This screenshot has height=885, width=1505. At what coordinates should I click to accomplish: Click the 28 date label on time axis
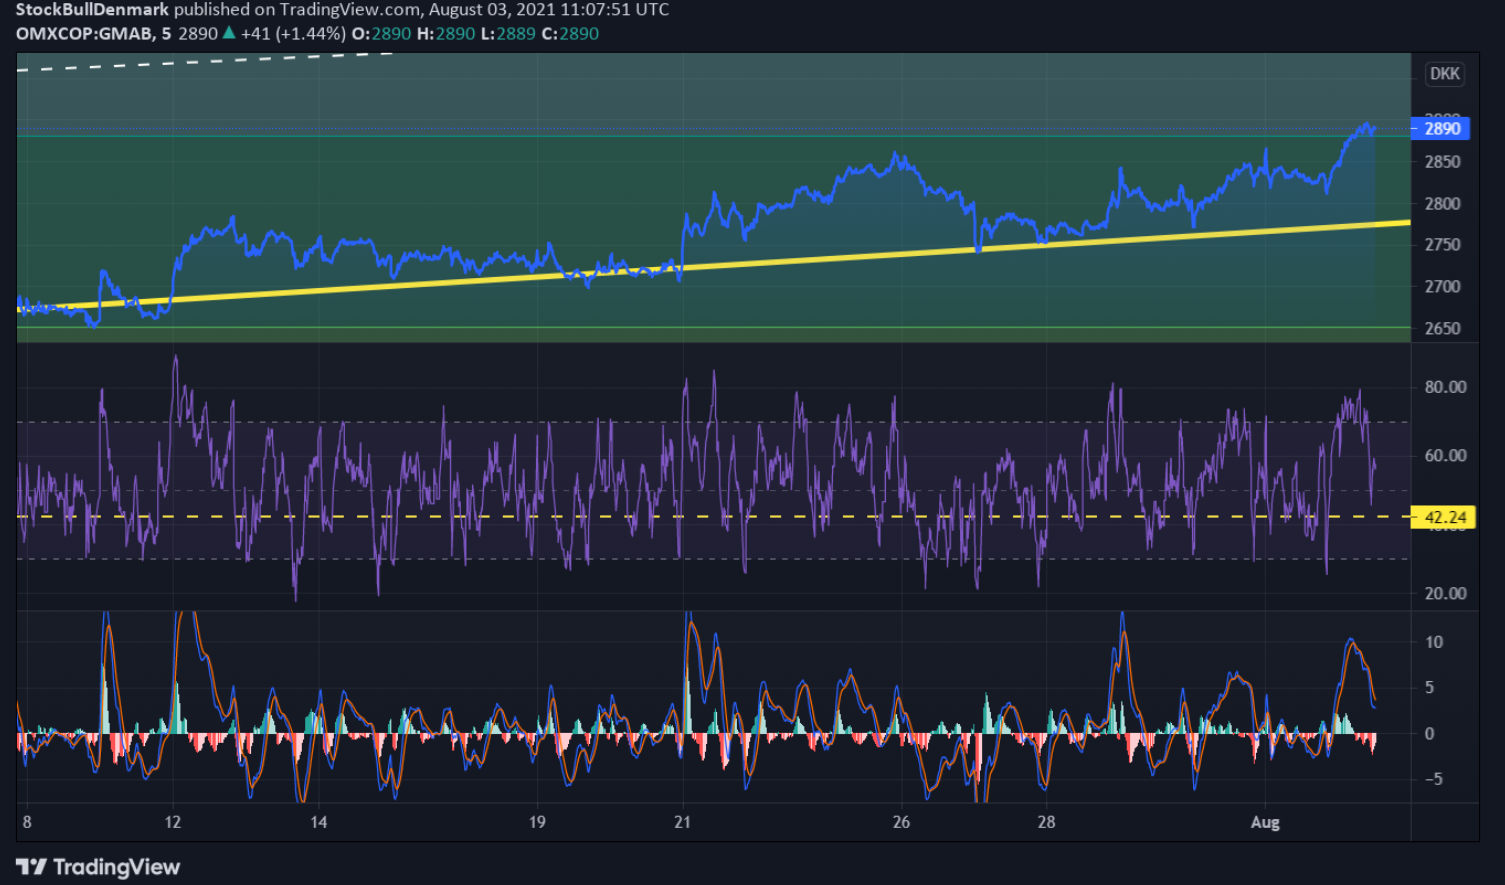(1046, 822)
